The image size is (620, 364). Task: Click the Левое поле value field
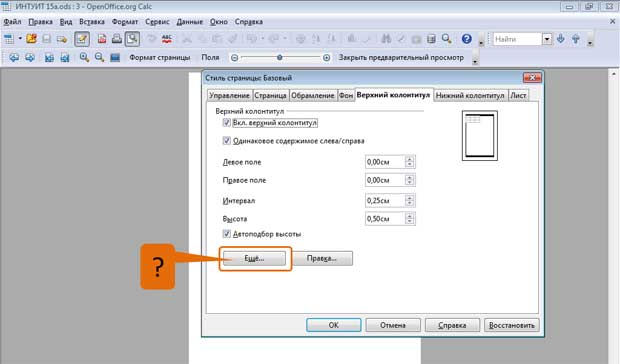pyautogui.click(x=385, y=162)
